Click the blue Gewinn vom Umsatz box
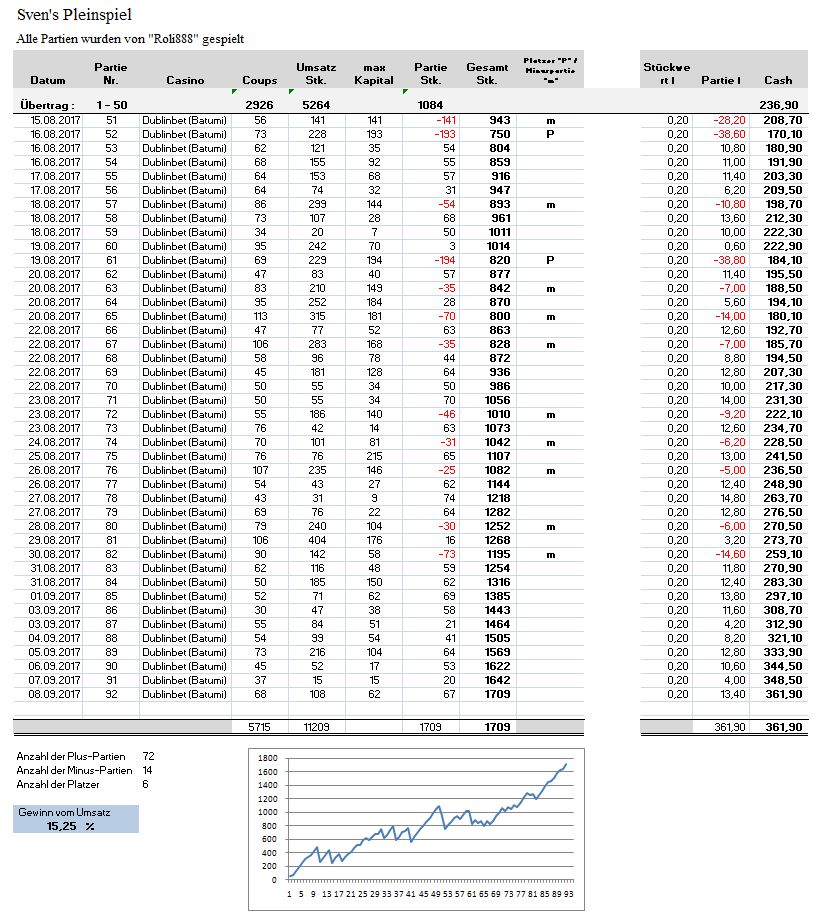Image resolution: width=813 pixels, height=915 pixels. 76,820
